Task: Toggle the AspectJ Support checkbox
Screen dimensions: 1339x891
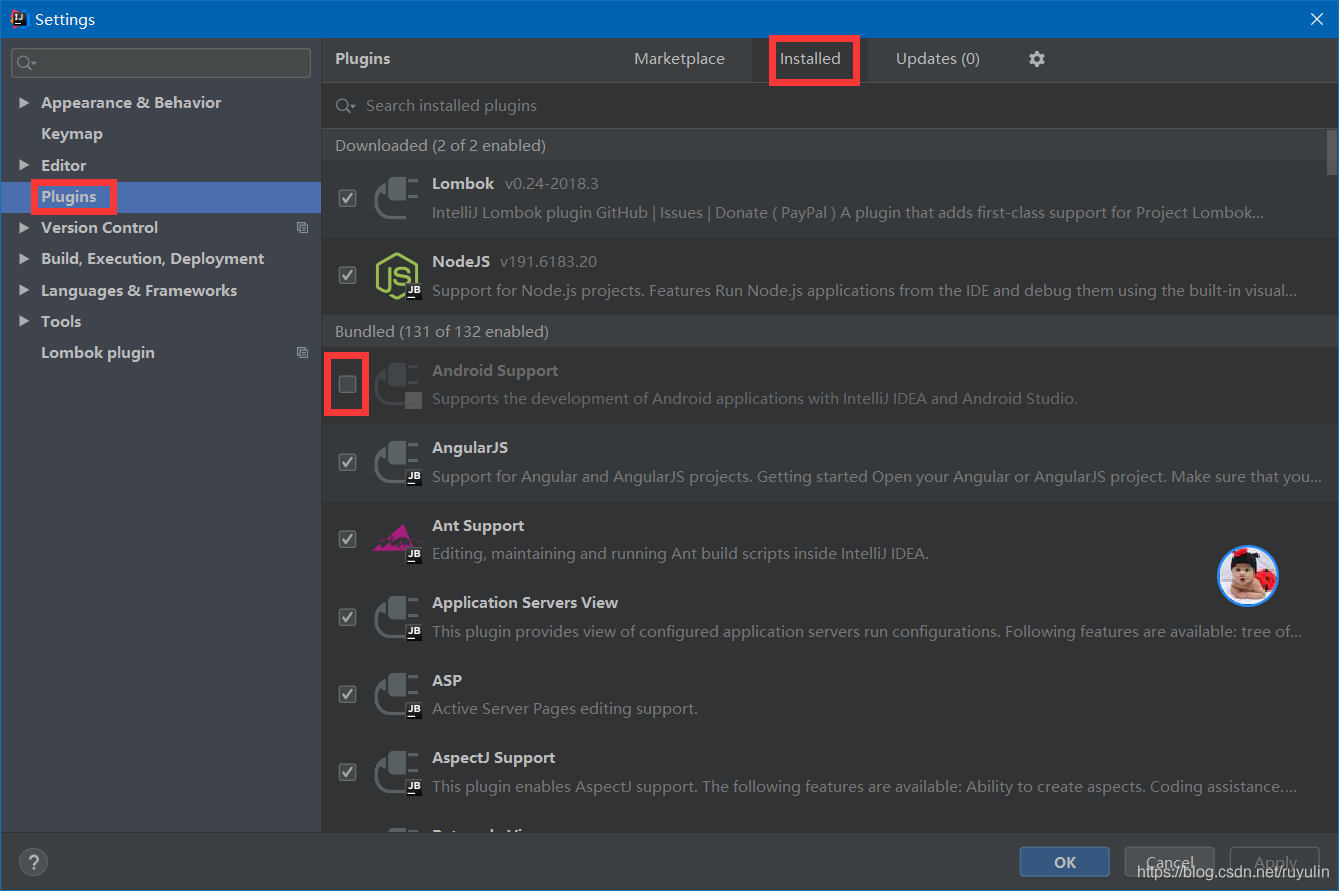Action: (x=347, y=772)
